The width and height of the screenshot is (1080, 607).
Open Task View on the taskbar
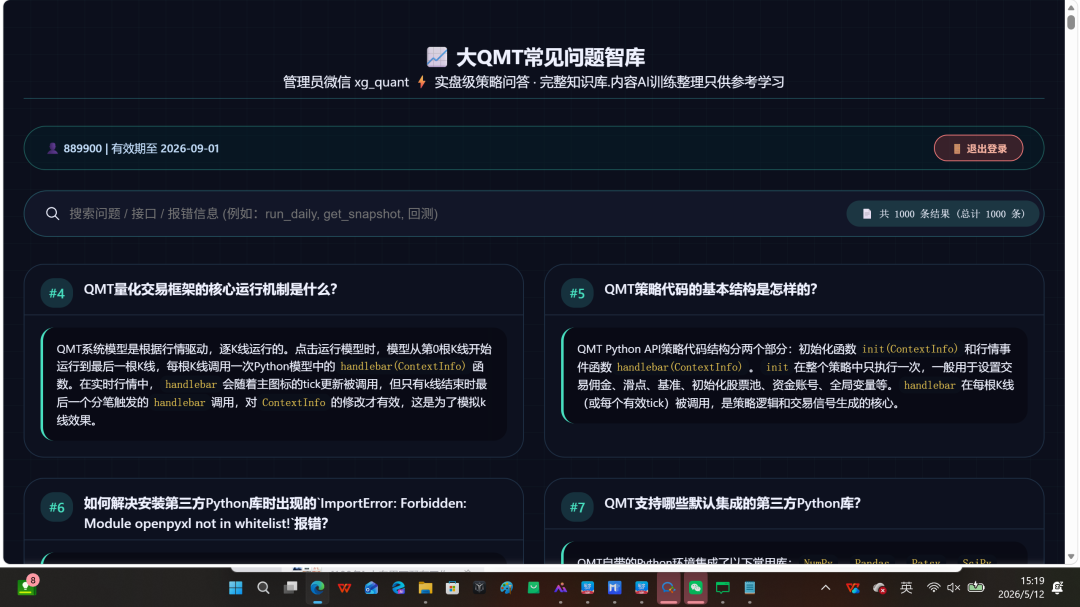[290, 588]
